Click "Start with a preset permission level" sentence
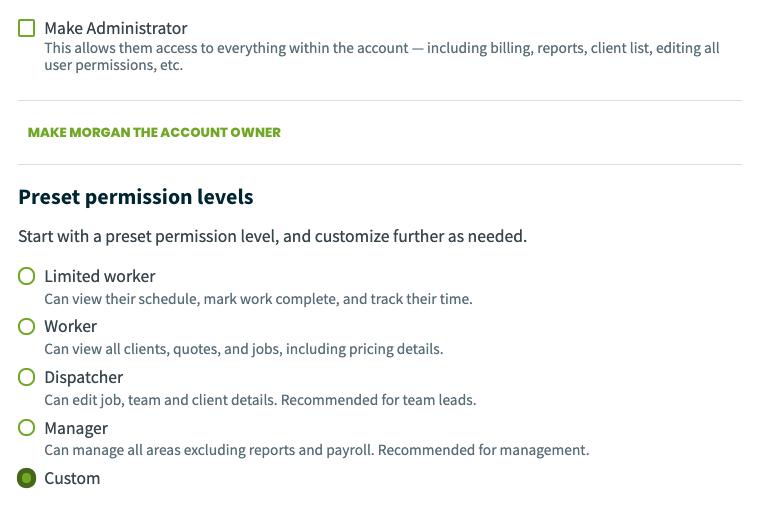 click(272, 237)
